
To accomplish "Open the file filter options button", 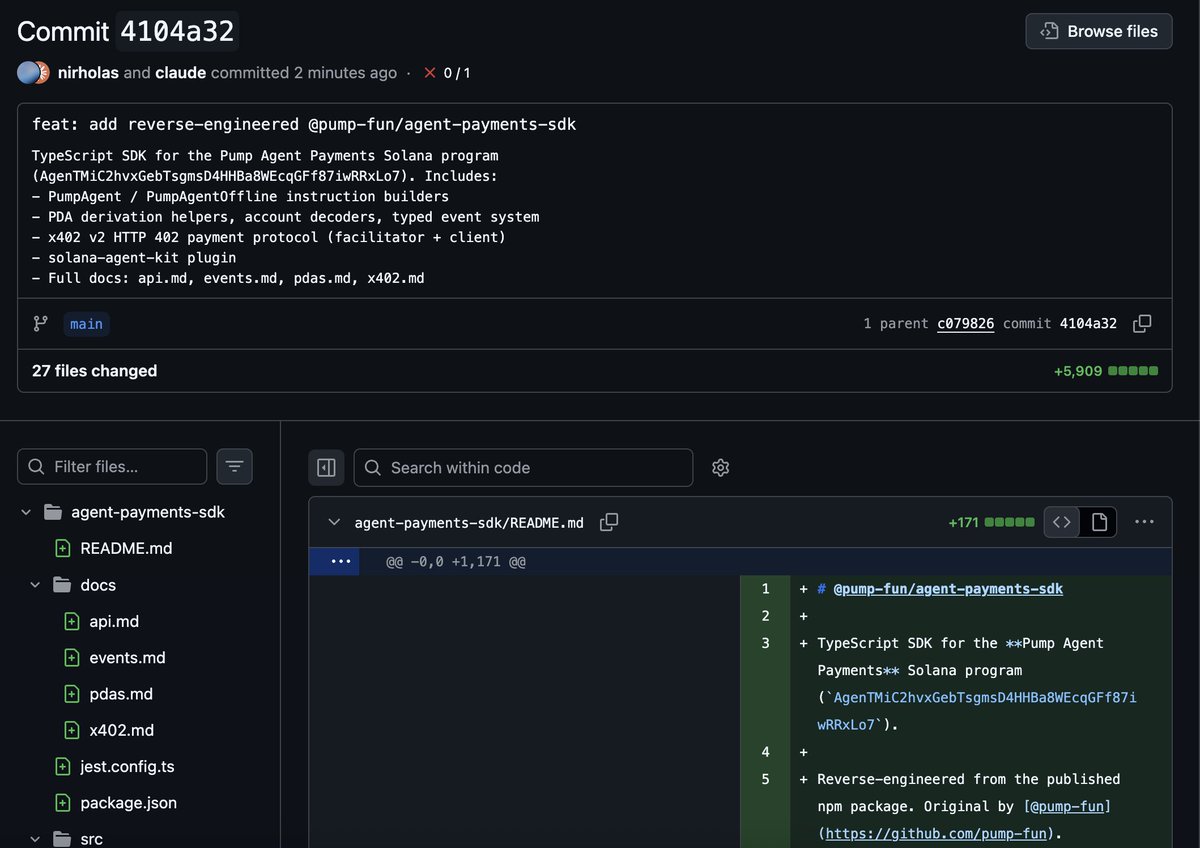I will (234, 467).
